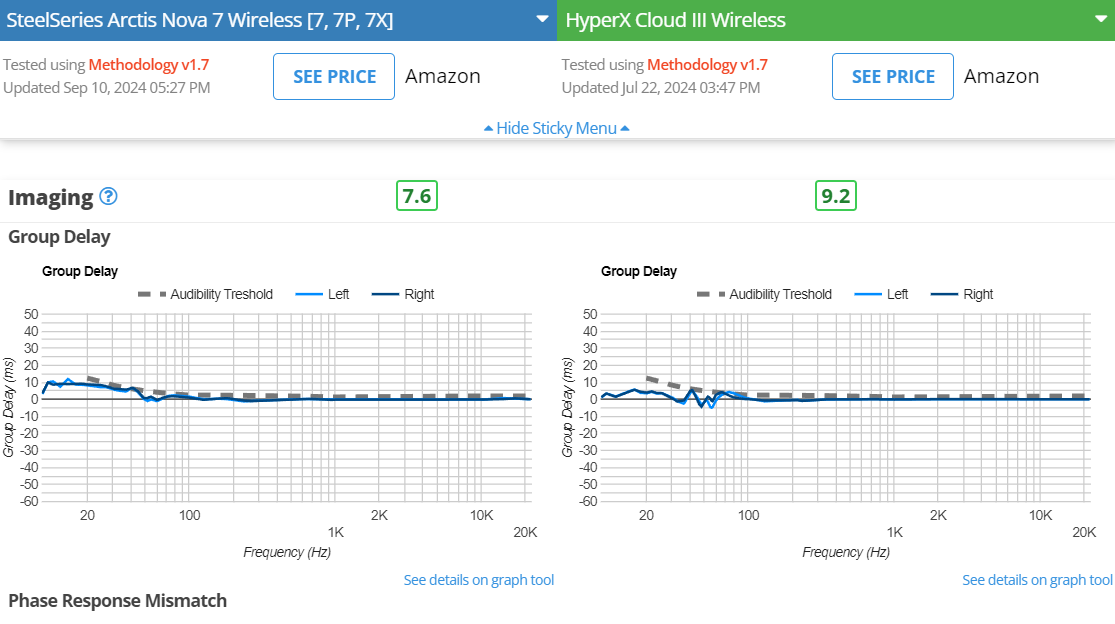Click the Imaging section heading
Screen dimensions: 1115x624
click(x=50, y=198)
